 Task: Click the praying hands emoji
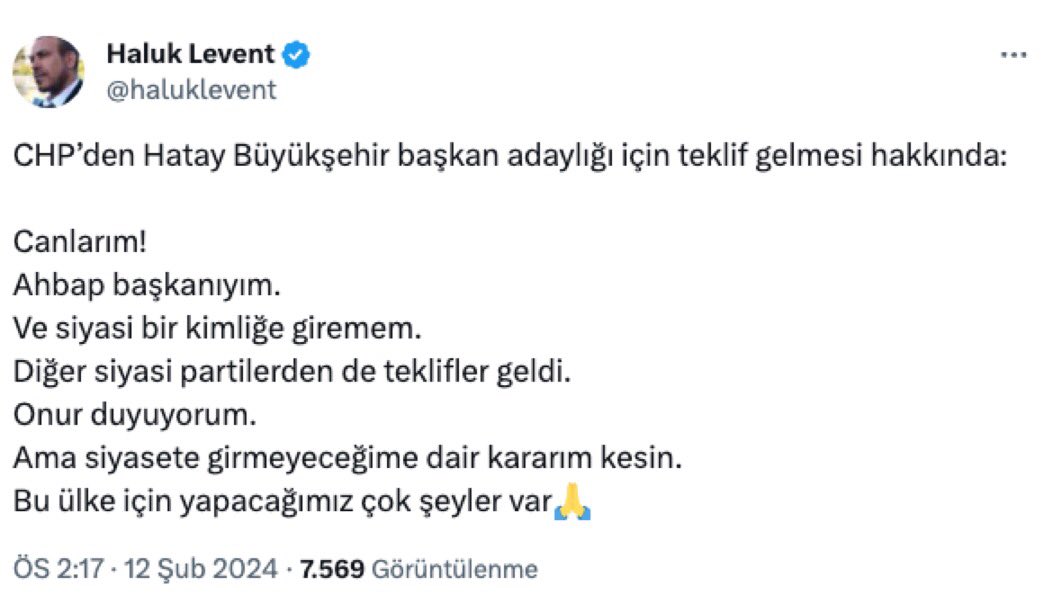point(573,502)
